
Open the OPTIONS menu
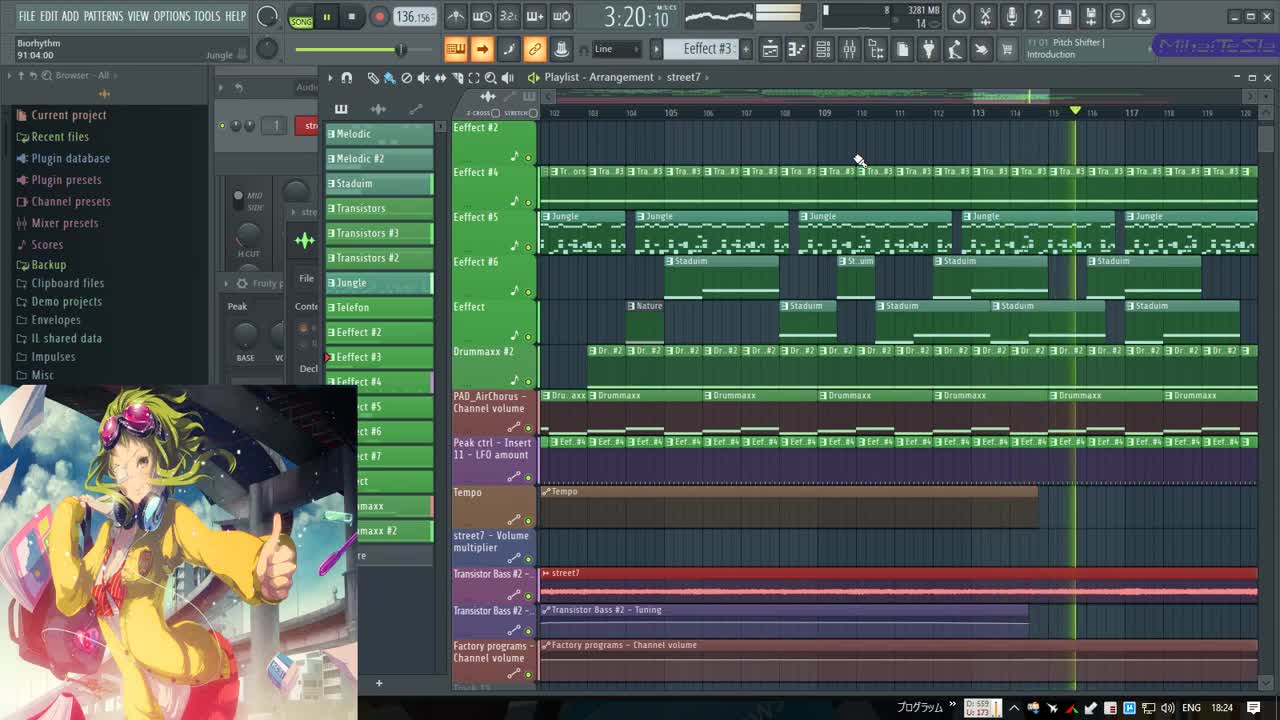tap(171, 16)
